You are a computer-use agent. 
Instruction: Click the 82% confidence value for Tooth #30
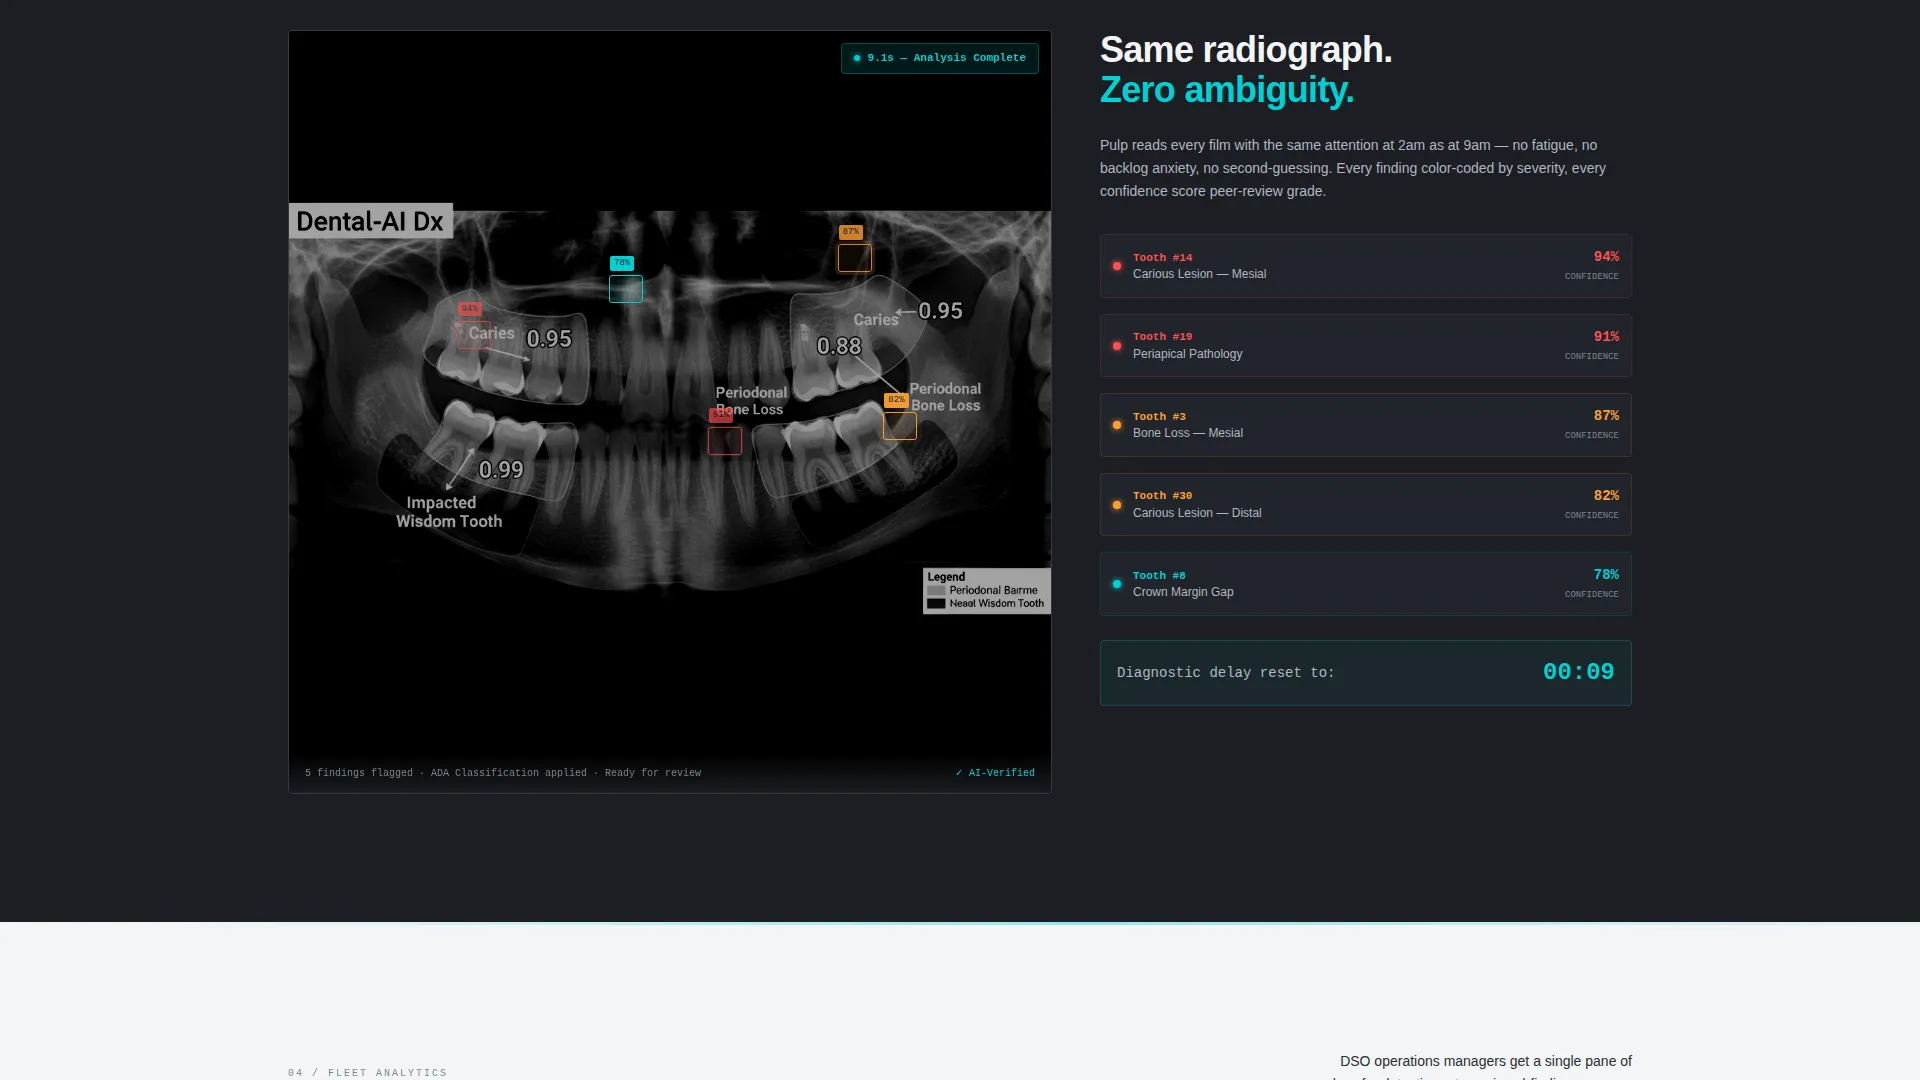click(1606, 496)
